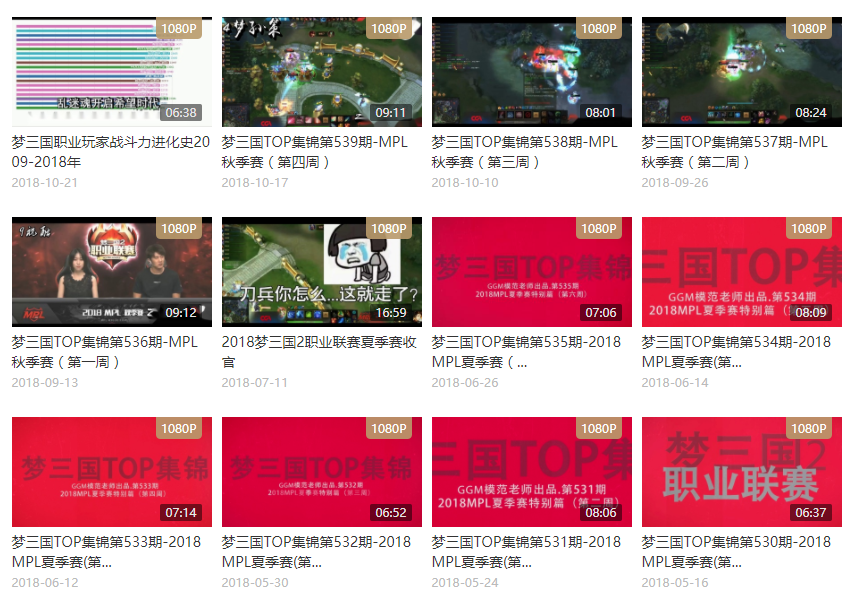Screen dimensions: 848x602
Task: Open the red 第535期 video thumbnail
Action: [532, 272]
